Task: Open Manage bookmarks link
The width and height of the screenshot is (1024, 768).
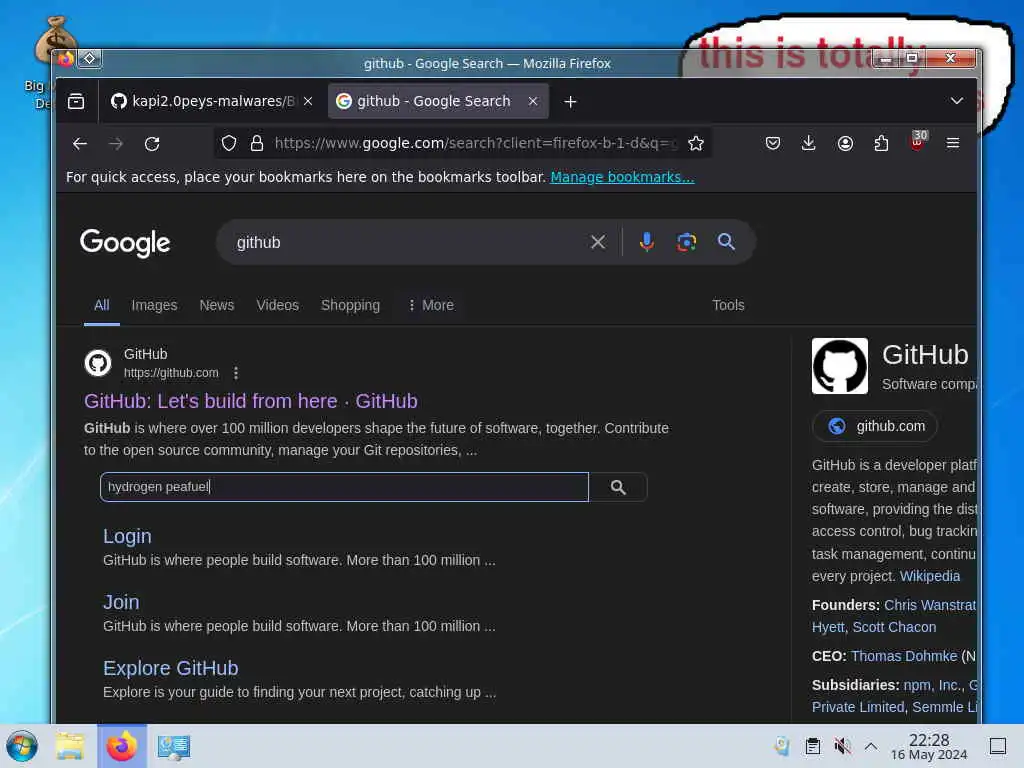Action: coord(622,177)
